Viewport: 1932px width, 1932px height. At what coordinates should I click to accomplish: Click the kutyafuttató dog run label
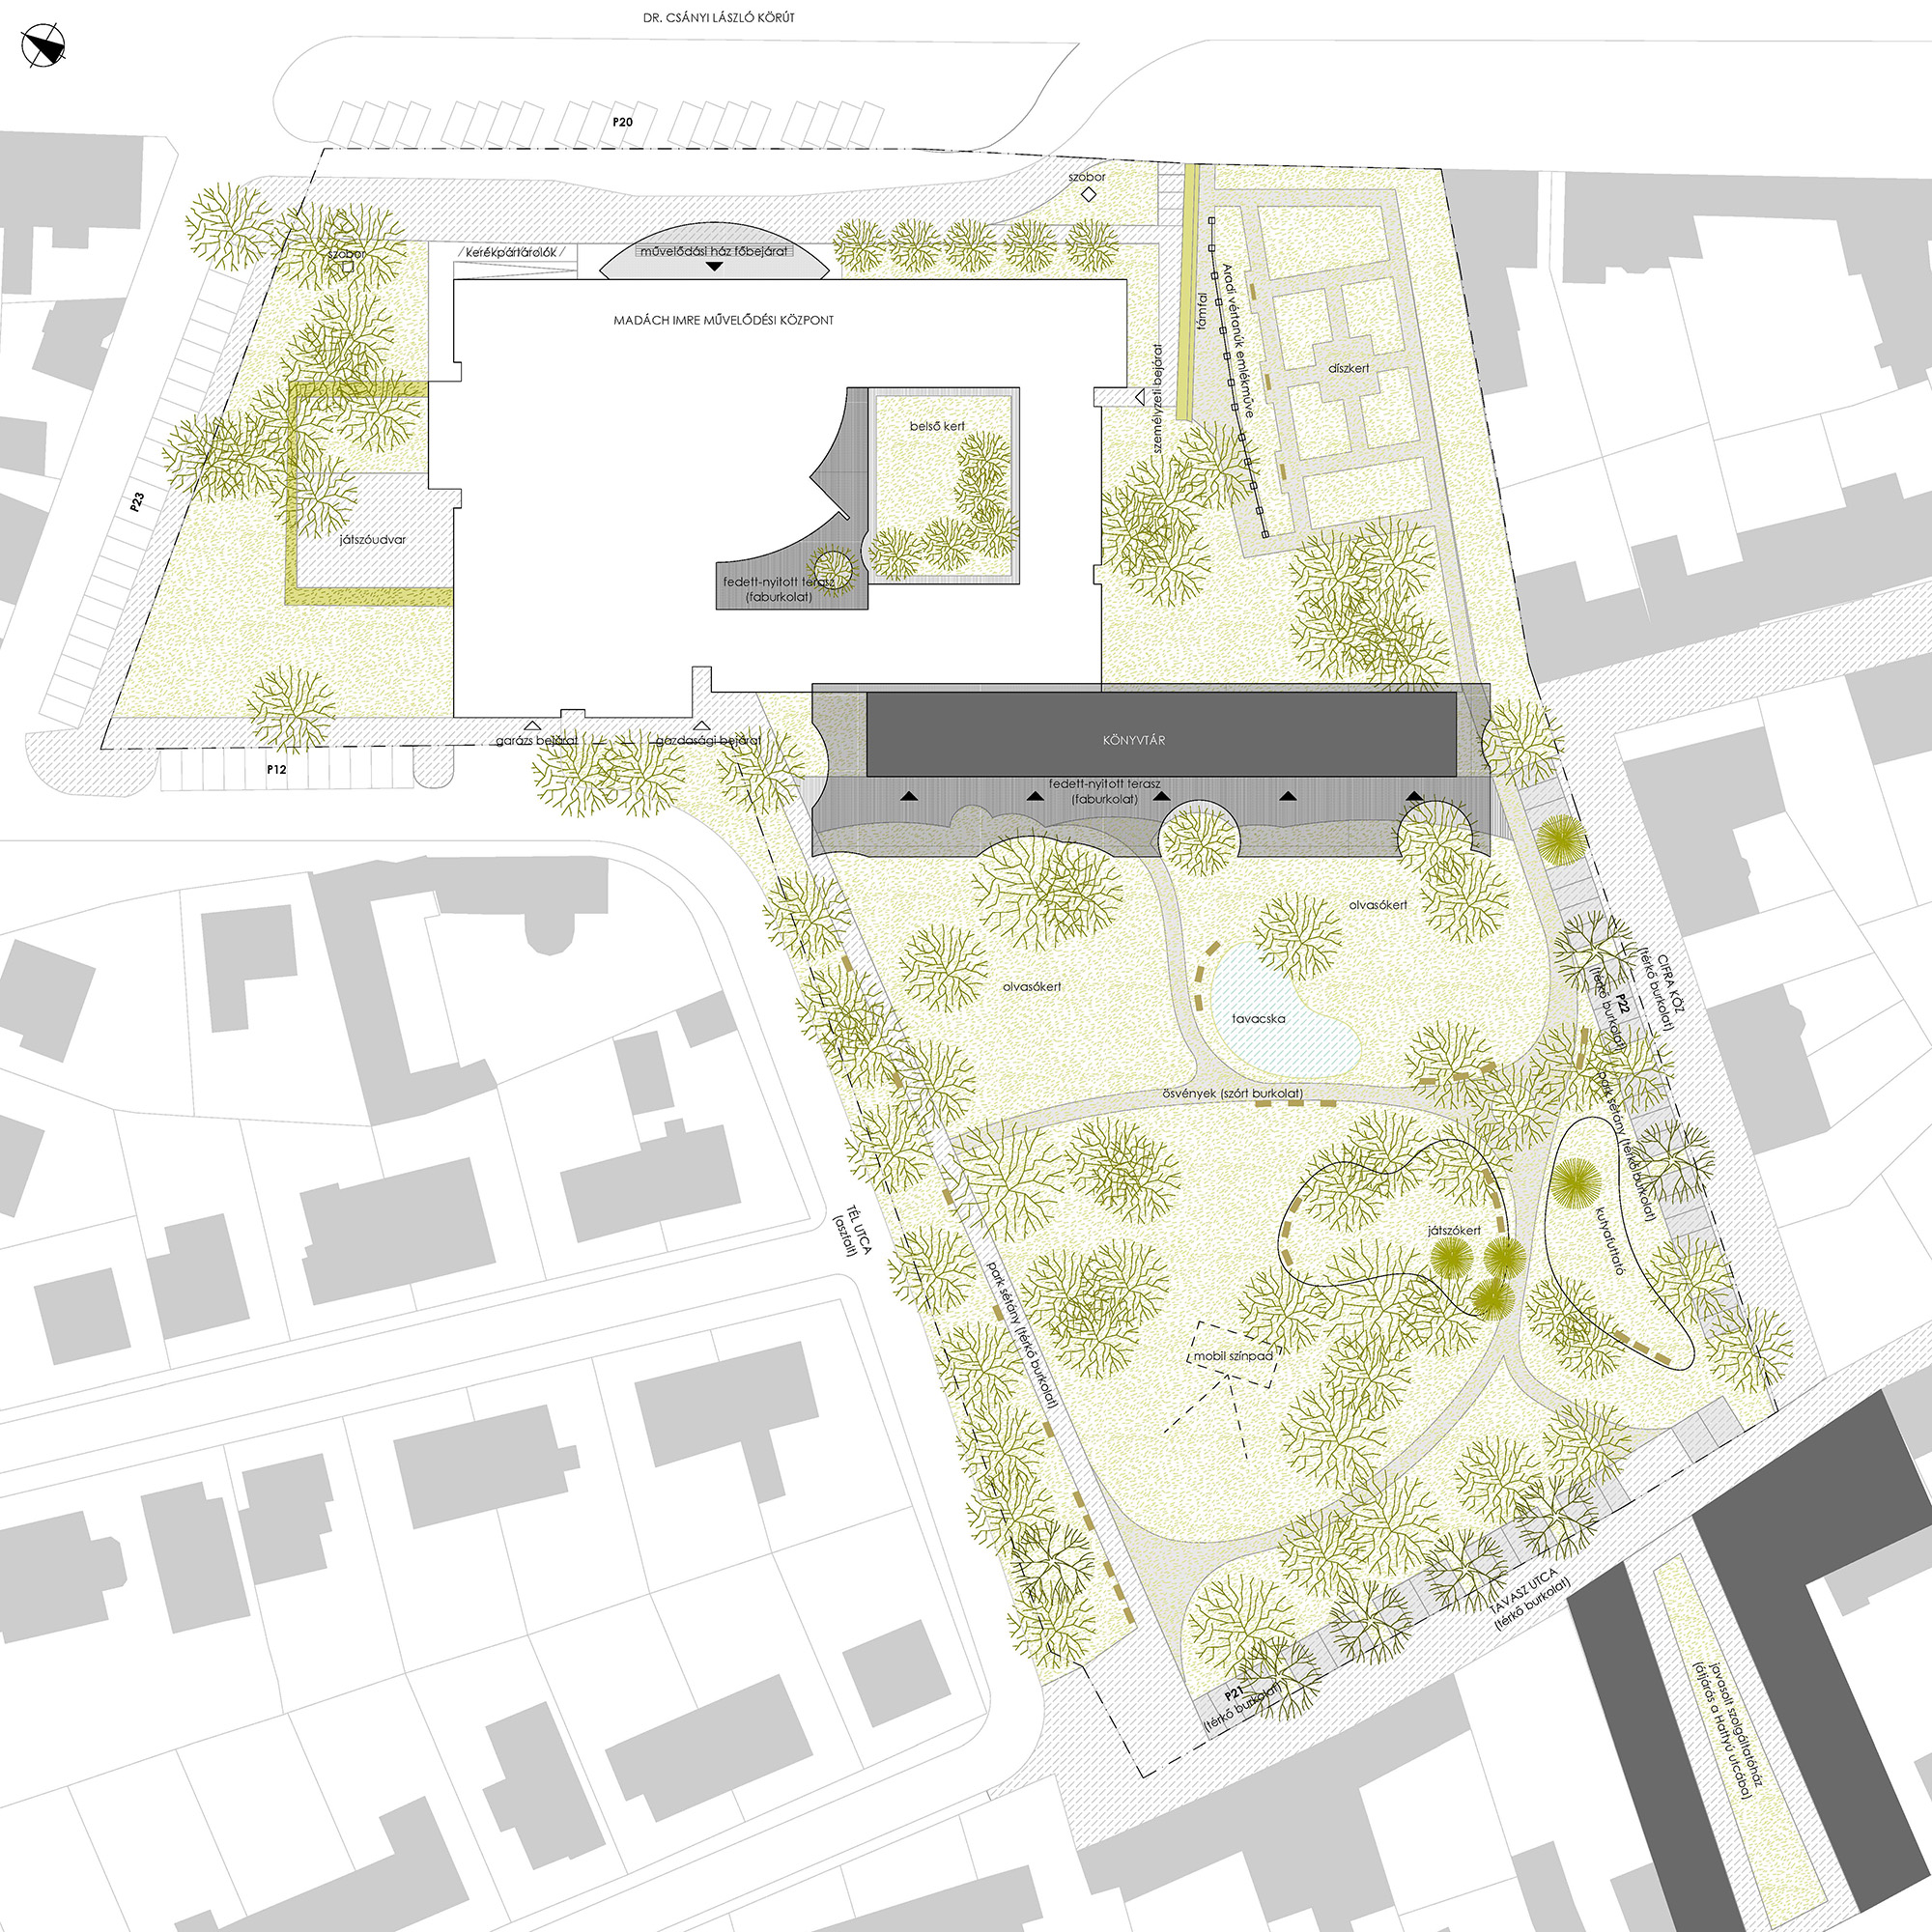[x=1610, y=1240]
